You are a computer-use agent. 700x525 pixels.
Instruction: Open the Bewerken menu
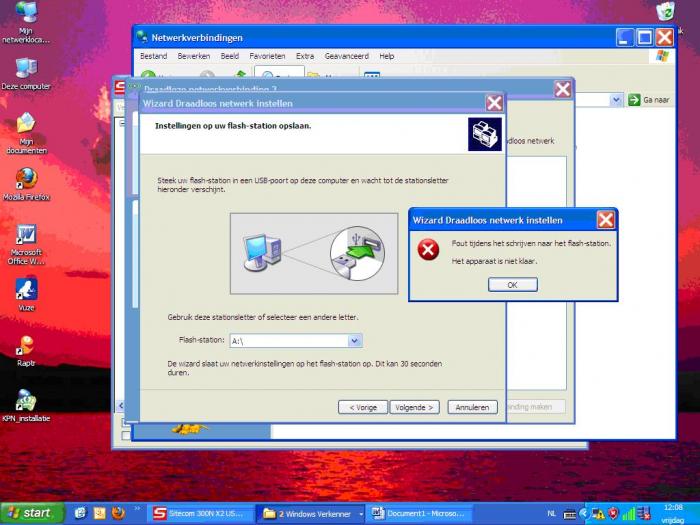point(194,56)
